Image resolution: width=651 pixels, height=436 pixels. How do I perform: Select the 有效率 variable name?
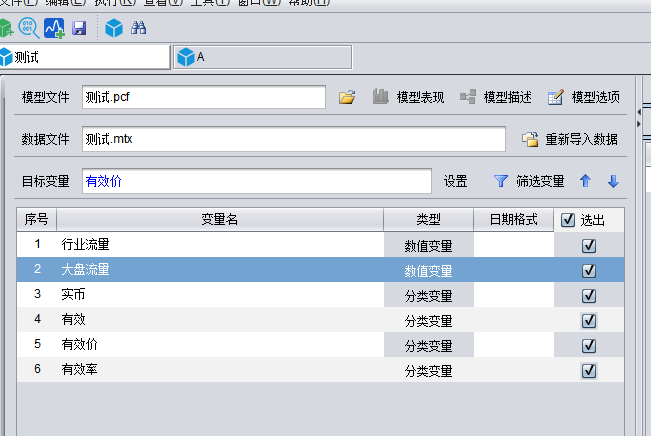coord(79,369)
